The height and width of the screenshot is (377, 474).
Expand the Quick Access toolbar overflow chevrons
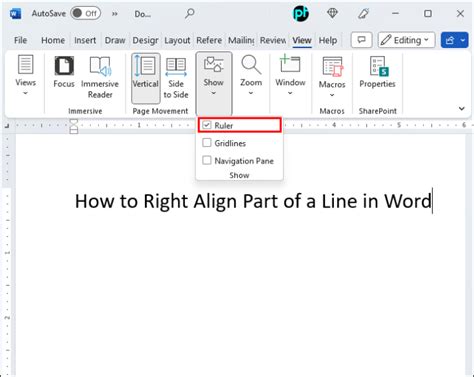(115, 14)
